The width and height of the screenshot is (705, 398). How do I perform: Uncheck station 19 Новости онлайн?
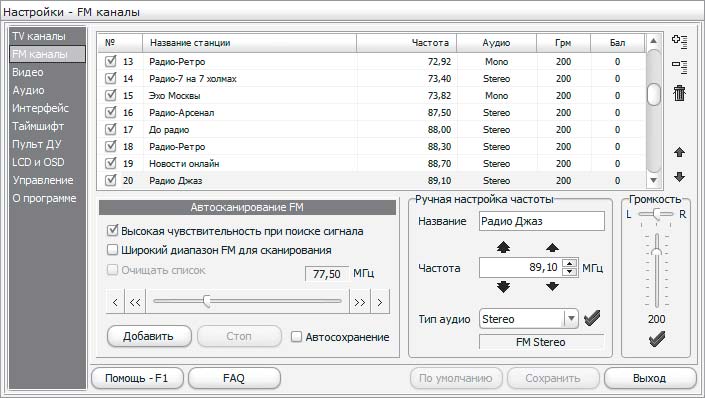111,163
